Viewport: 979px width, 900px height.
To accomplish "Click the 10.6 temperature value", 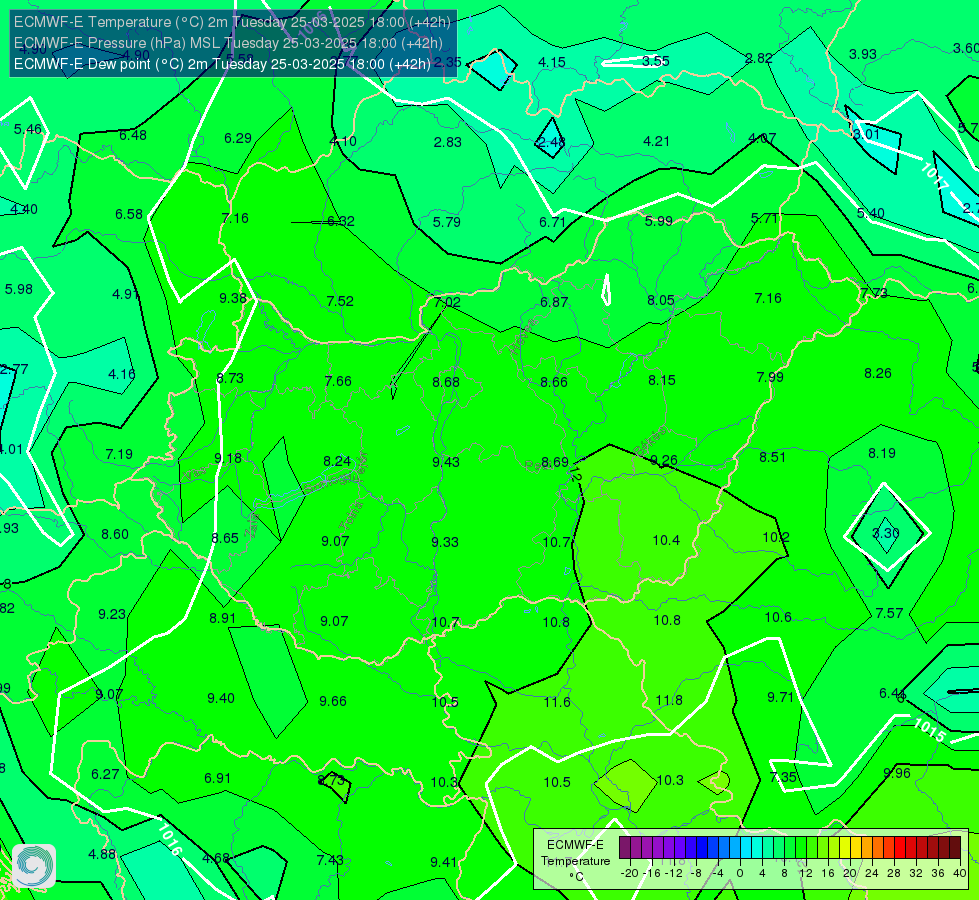I will pos(778,617).
